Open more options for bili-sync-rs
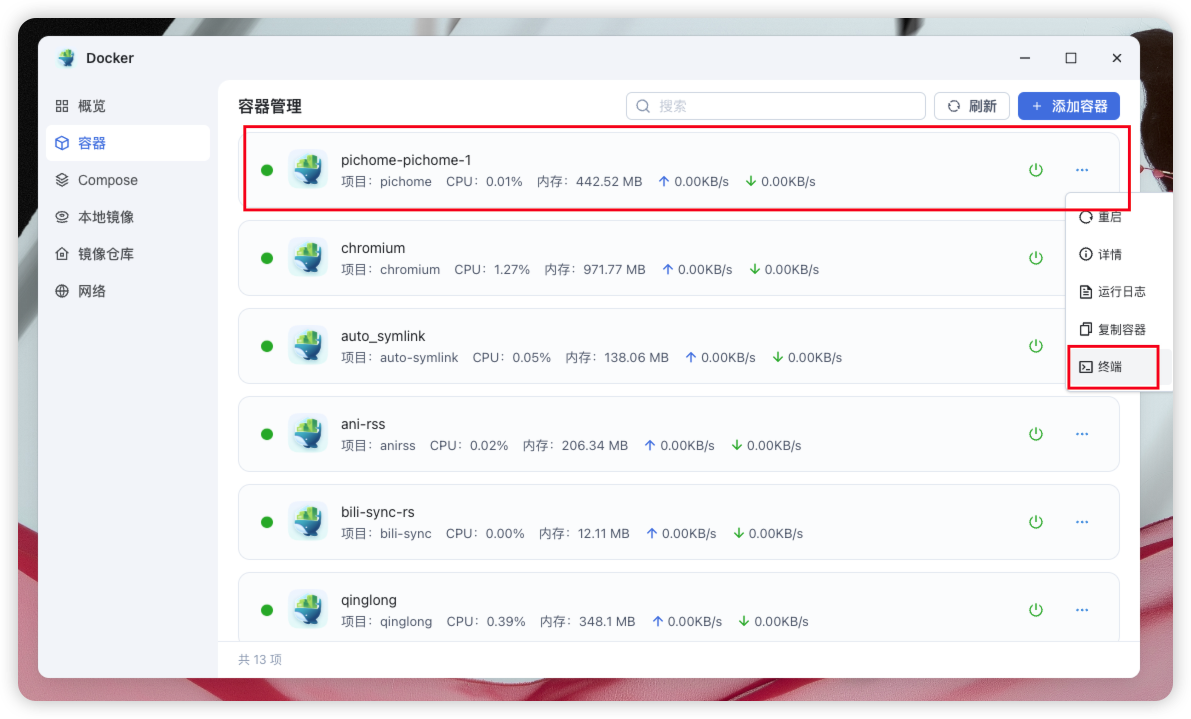 [x=1082, y=522]
